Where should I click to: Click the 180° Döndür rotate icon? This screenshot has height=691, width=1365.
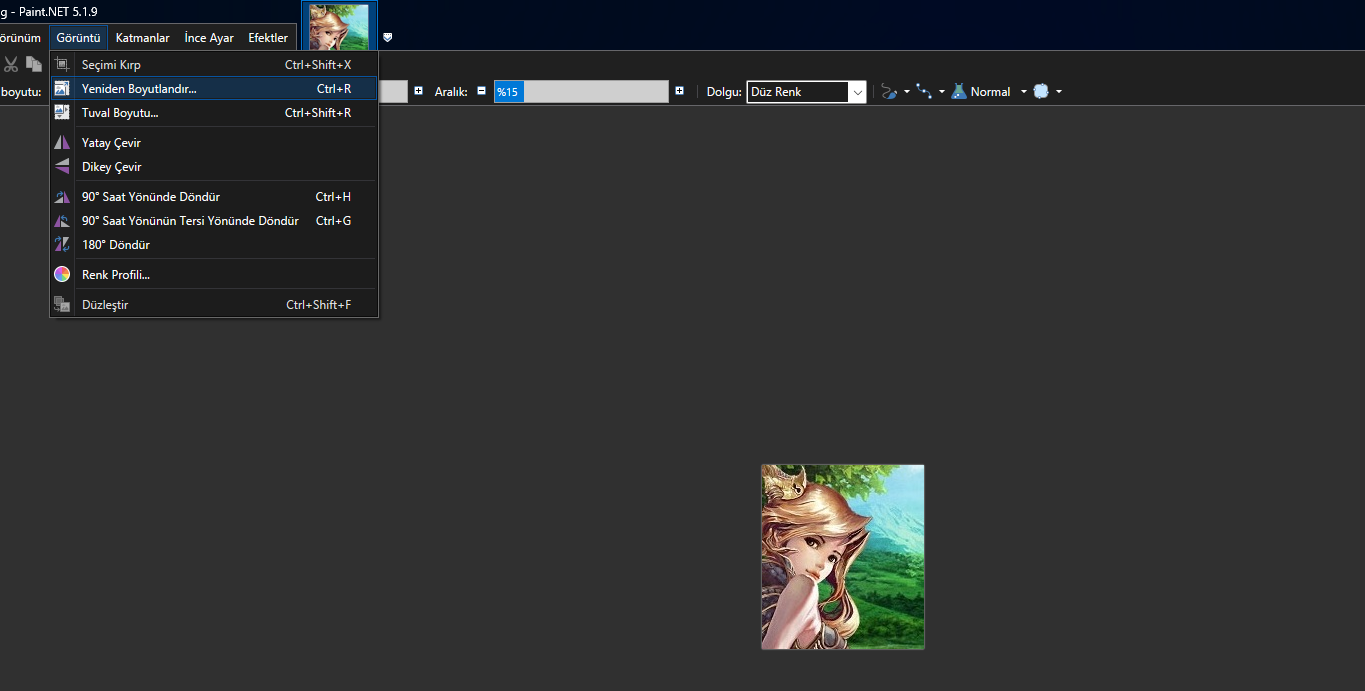coord(61,244)
